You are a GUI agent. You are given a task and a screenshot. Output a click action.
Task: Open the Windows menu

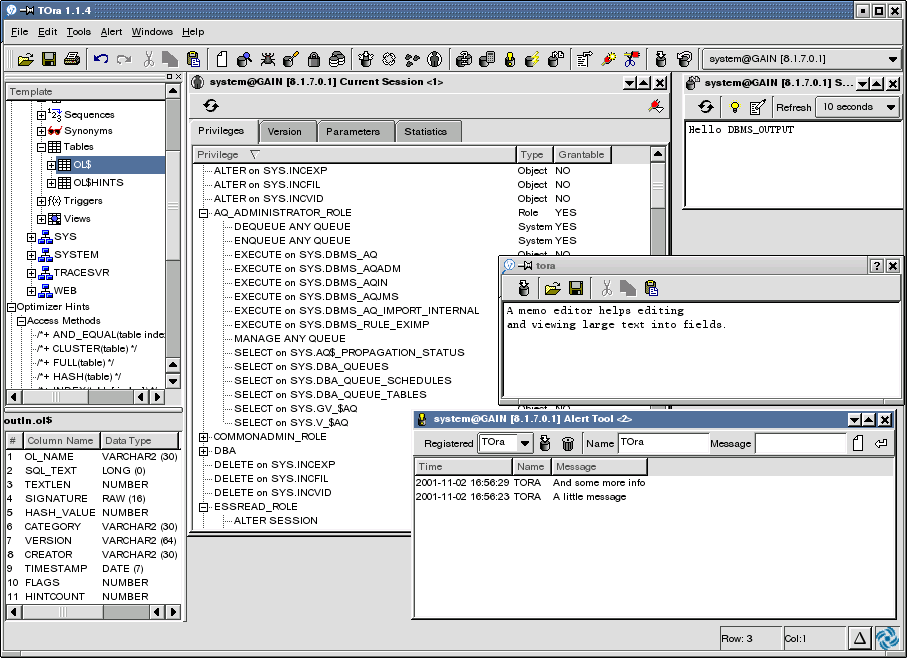(152, 32)
